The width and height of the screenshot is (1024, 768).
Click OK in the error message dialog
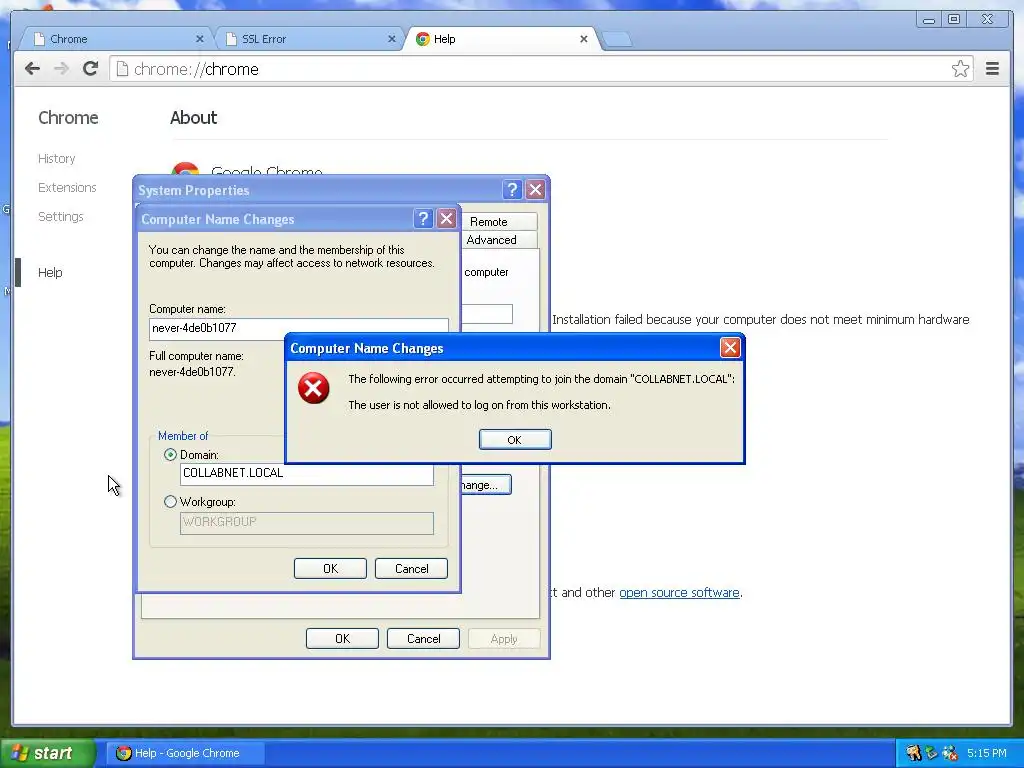coord(515,440)
